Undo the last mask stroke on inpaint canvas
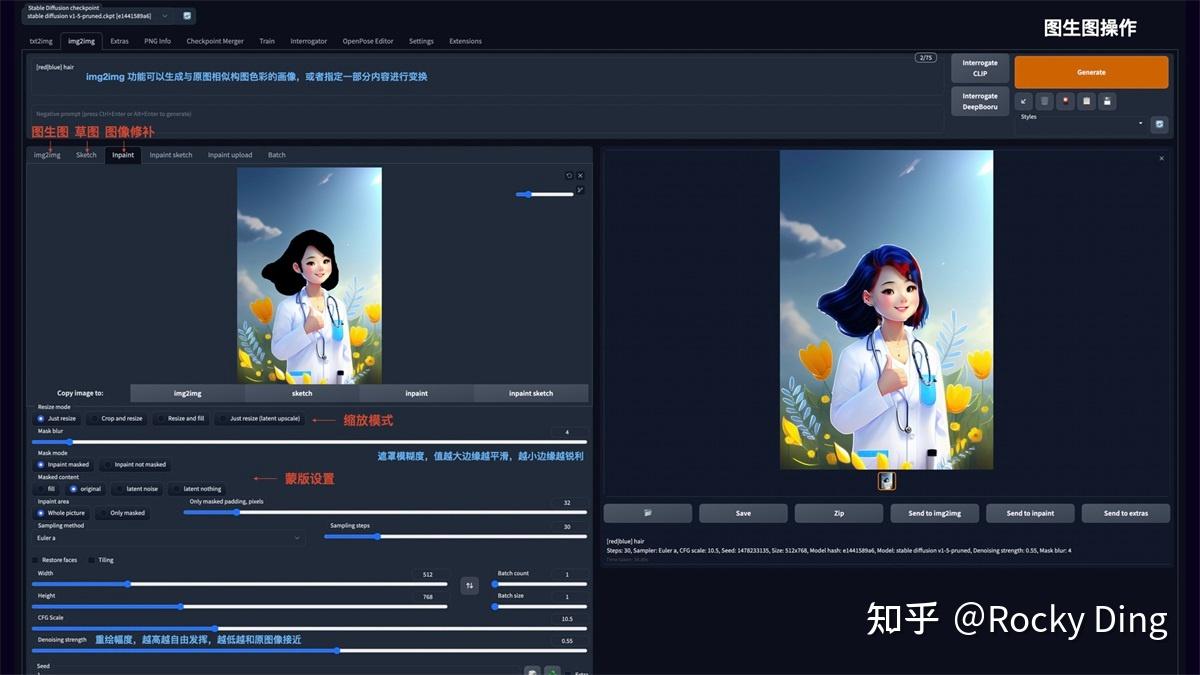 (x=570, y=174)
